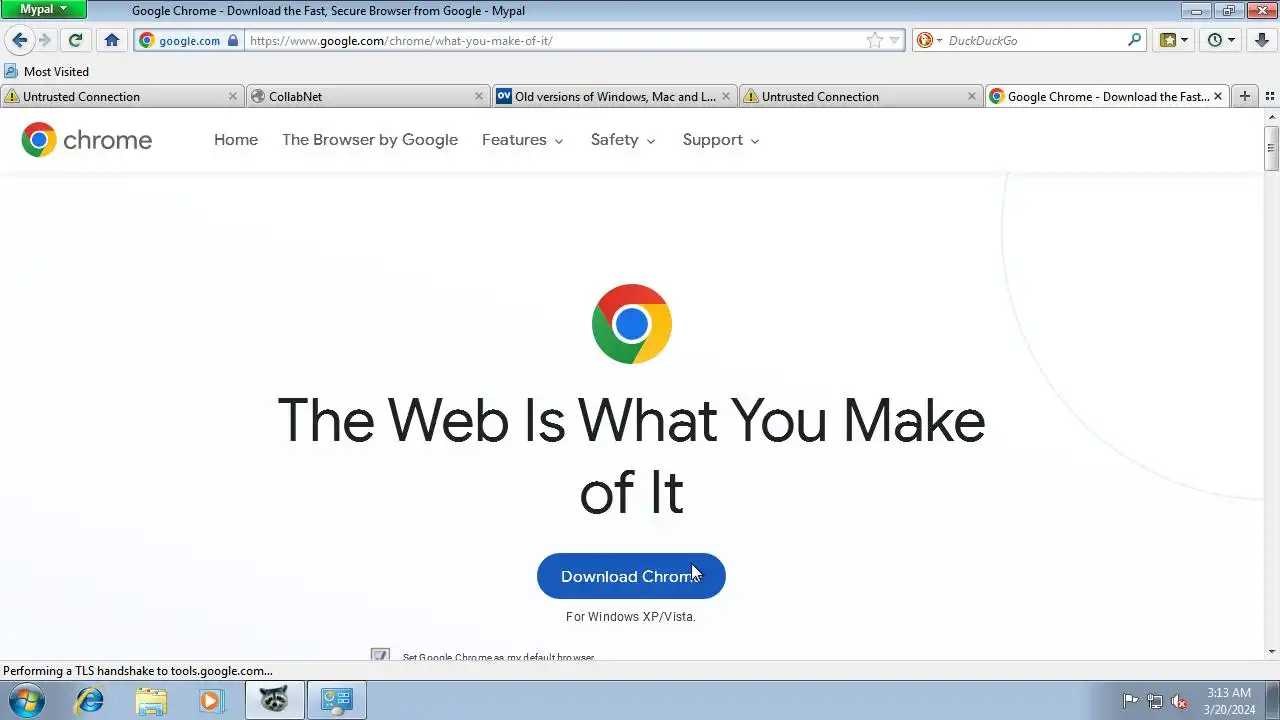
Task: Open the Control Panel taskbar icon
Action: pyautogui.click(x=336, y=701)
